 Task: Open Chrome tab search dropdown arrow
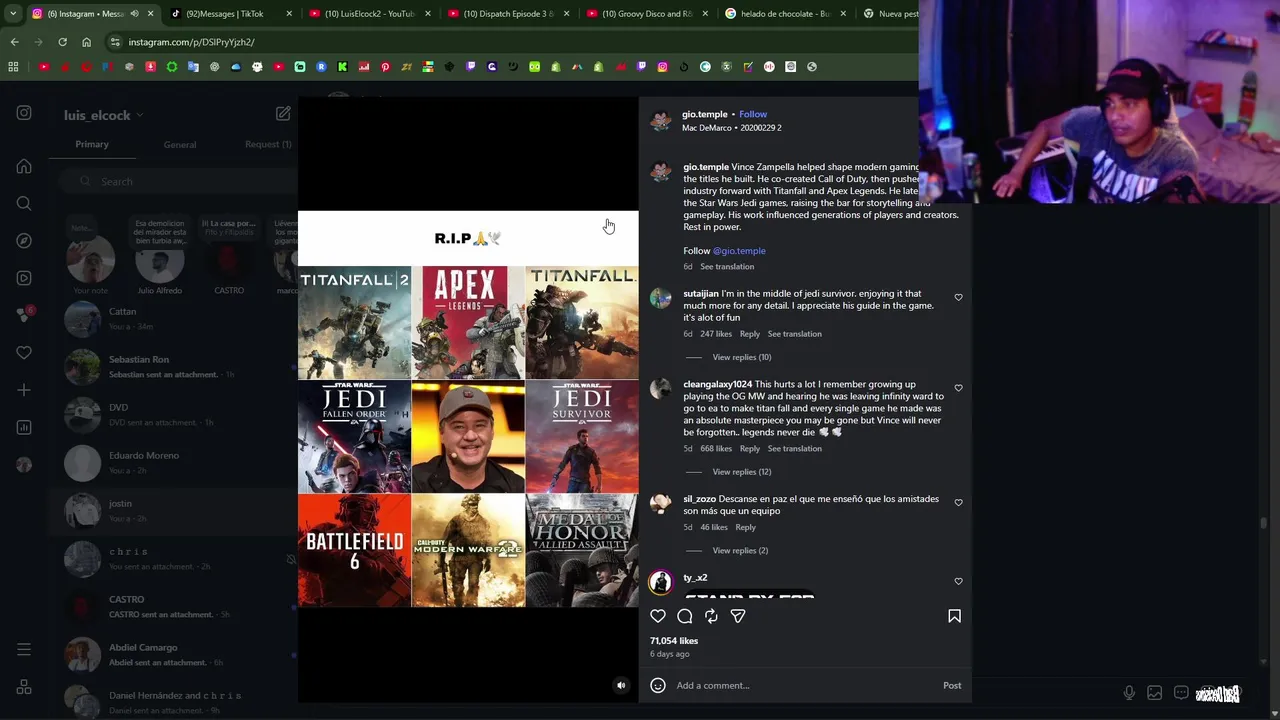14,14
